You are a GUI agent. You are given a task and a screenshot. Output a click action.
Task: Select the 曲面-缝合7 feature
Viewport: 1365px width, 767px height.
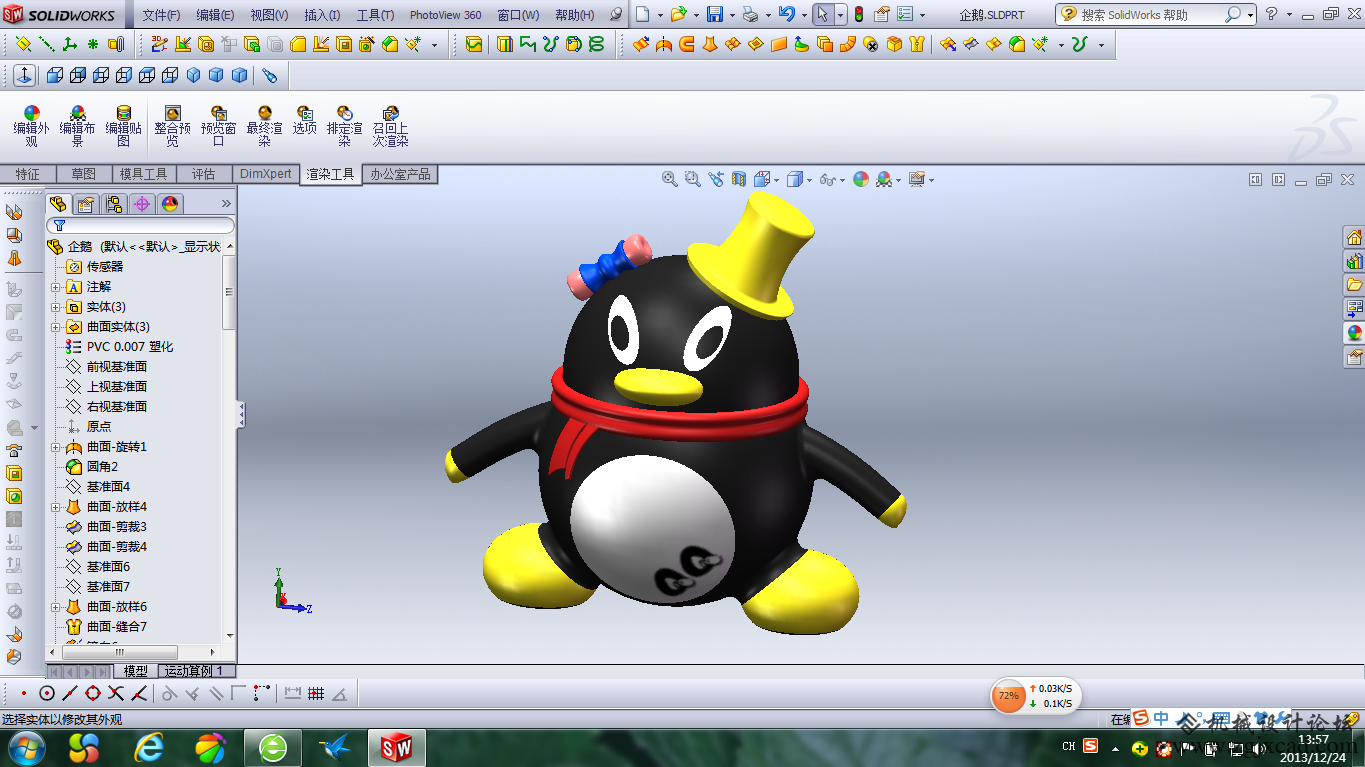117,627
